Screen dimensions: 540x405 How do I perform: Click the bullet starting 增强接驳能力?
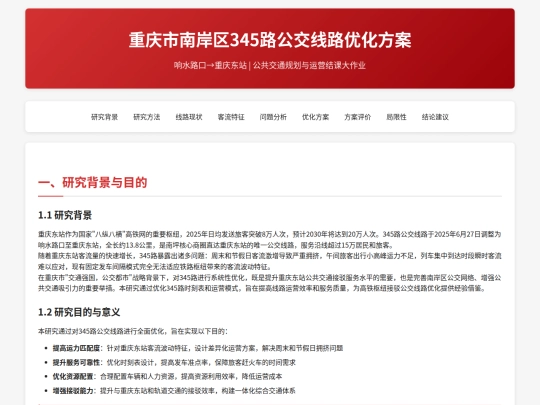point(174,391)
